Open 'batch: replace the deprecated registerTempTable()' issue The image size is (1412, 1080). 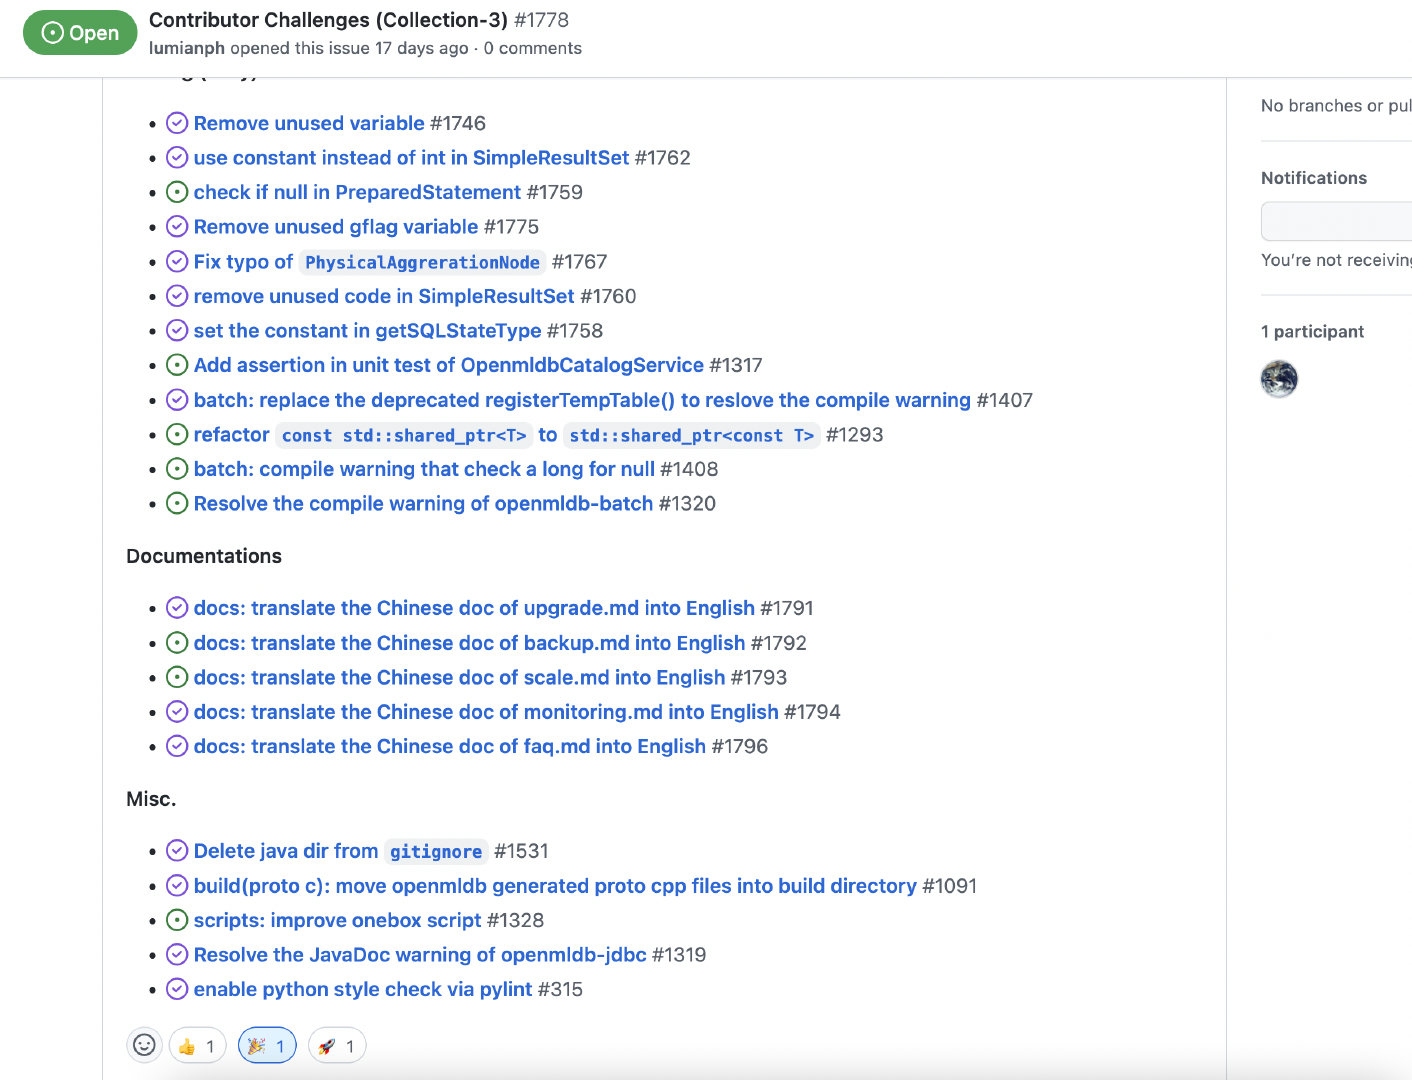pyautogui.click(x=582, y=400)
